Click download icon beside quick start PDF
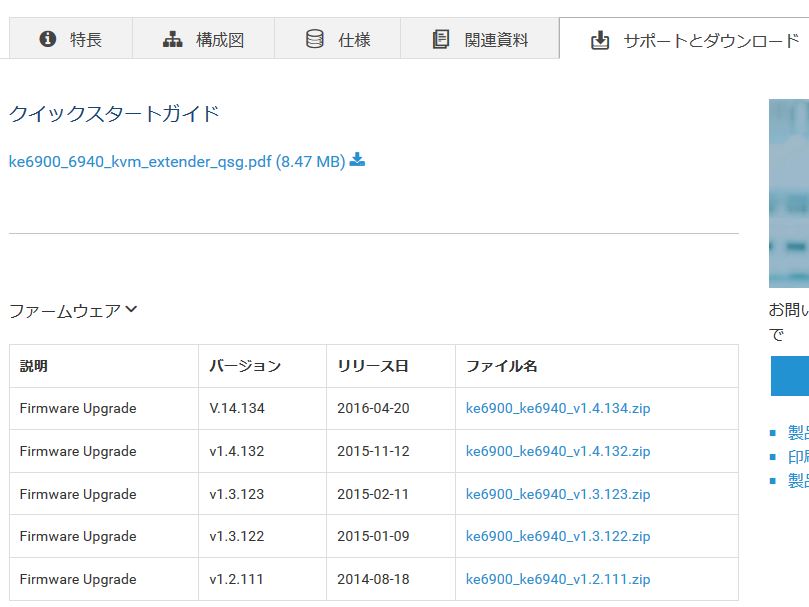Image resolution: width=809 pixels, height=607 pixels. point(357,160)
